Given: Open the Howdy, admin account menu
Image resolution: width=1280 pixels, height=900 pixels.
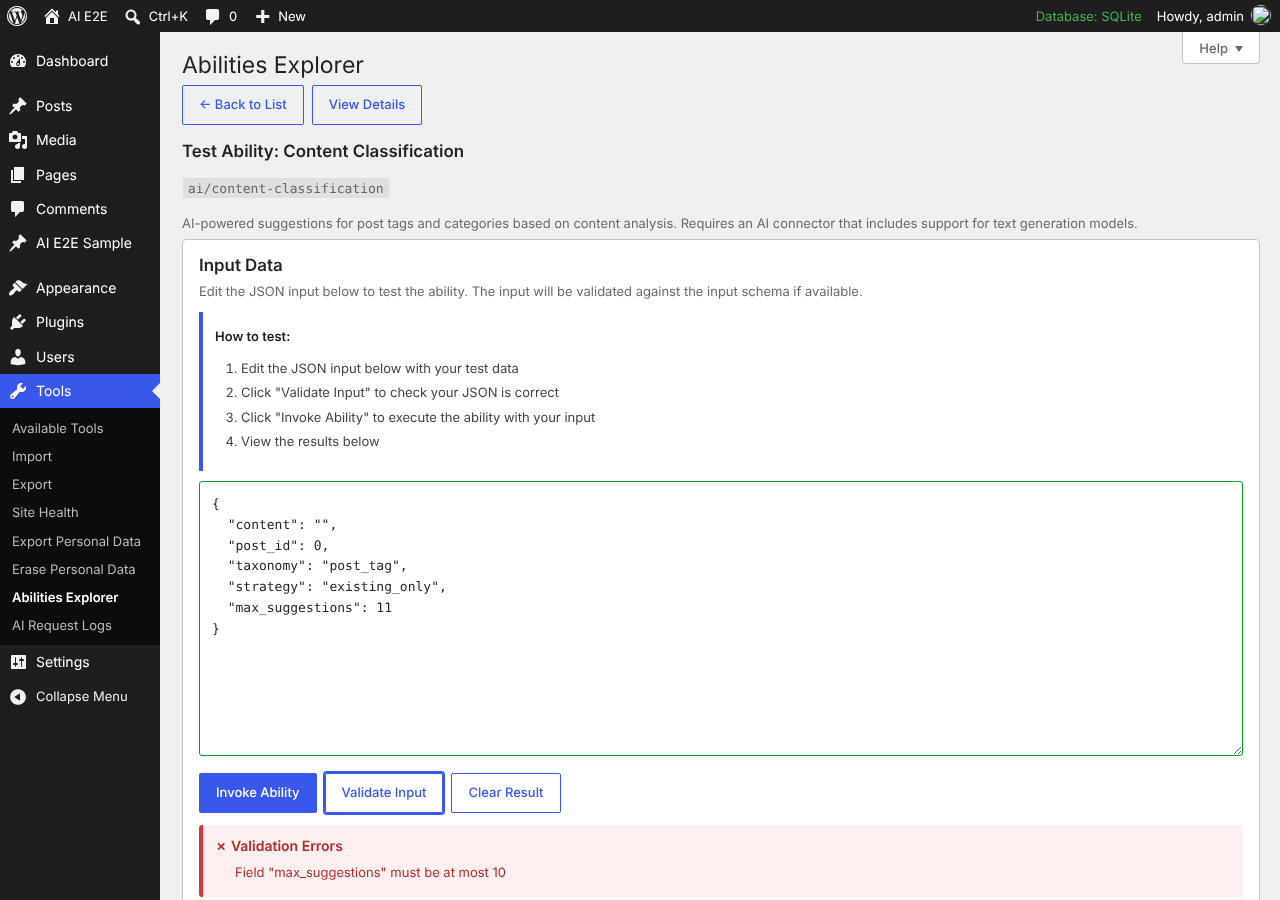Looking at the screenshot, I should point(1213,16).
